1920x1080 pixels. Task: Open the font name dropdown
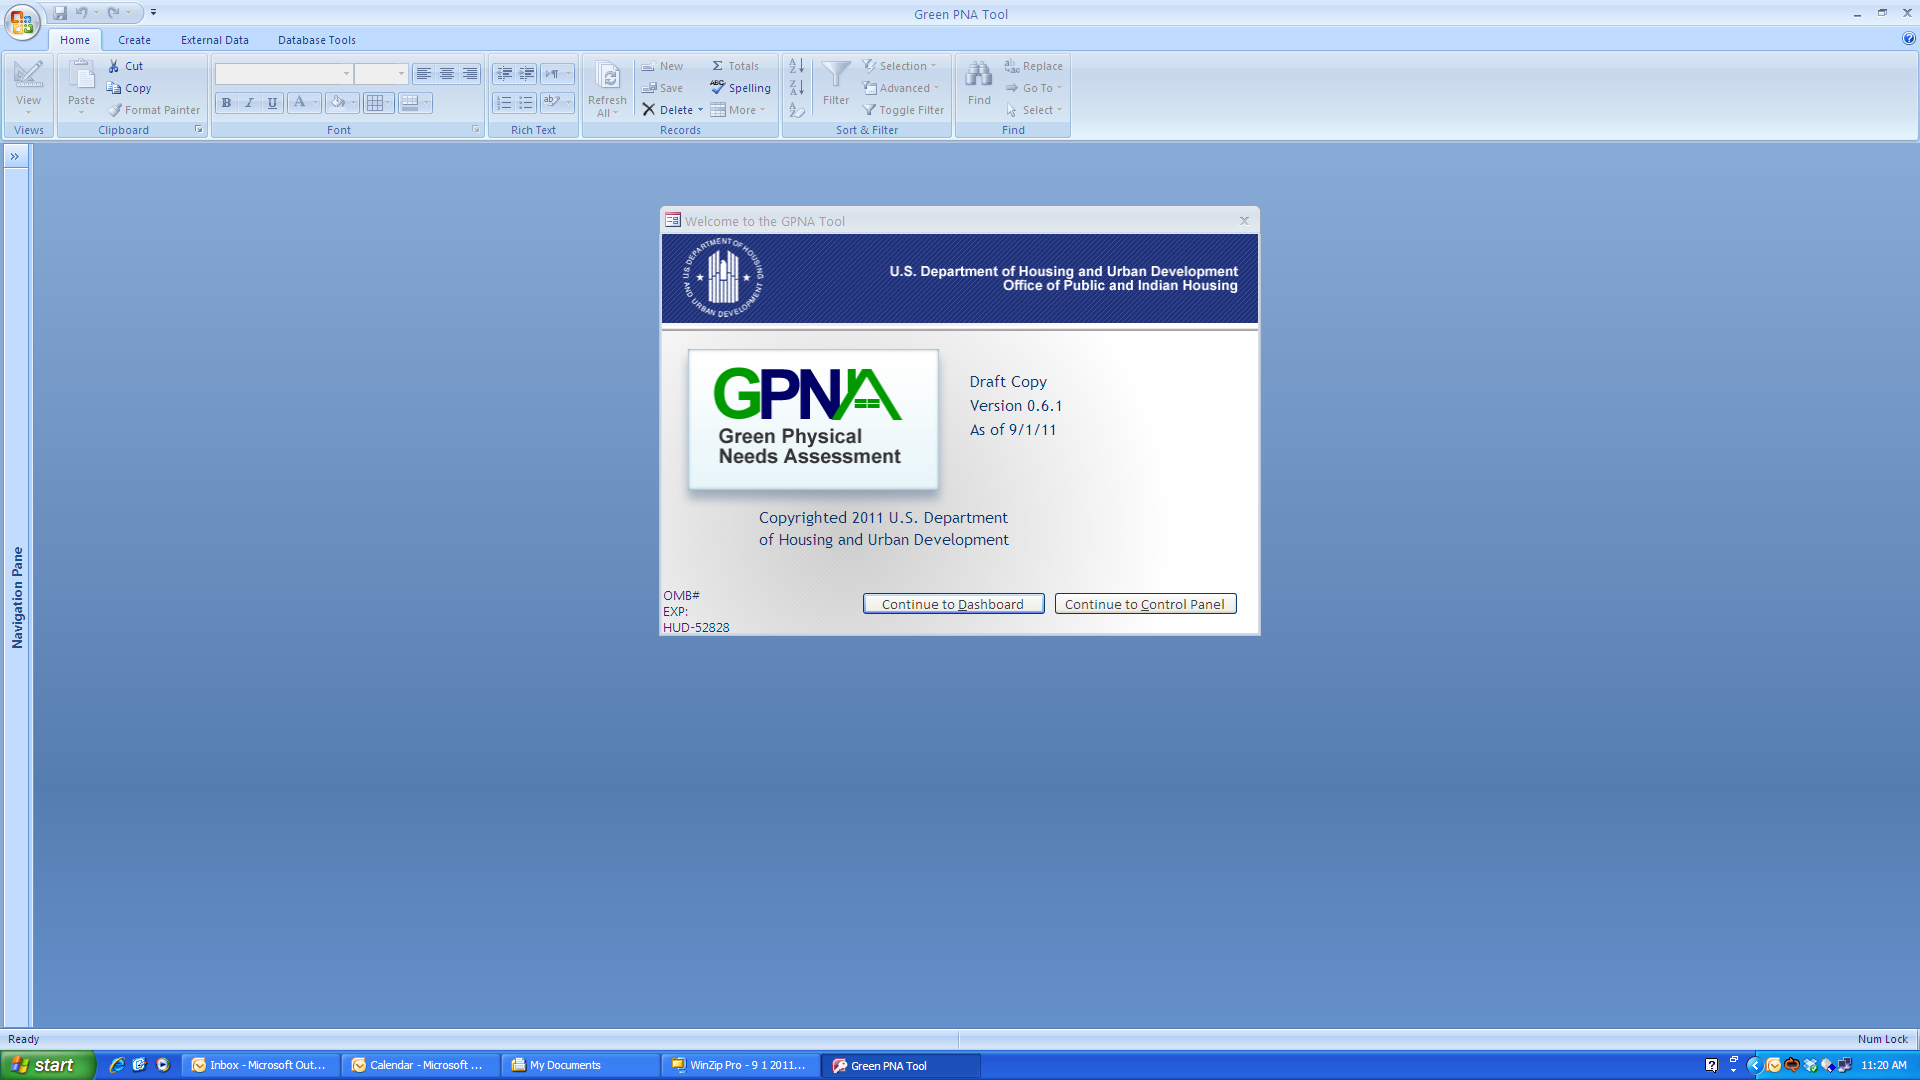346,74
